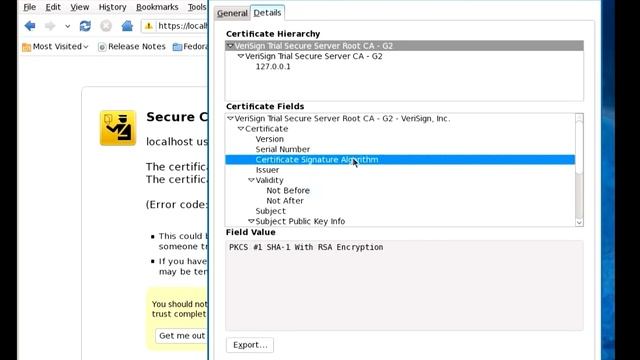Select VeriSign Trial Secure Server CA - G2 in hierarchy

tap(313, 56)
